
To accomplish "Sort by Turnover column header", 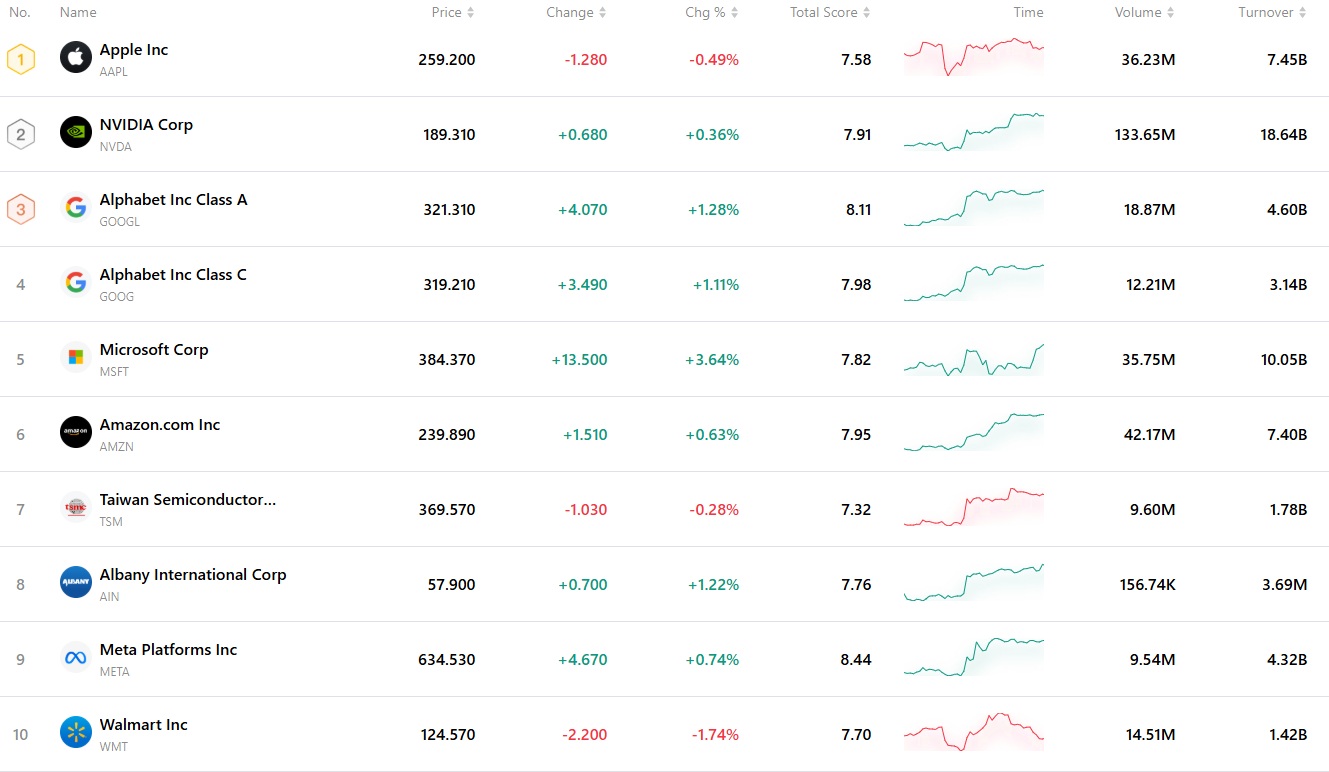I will click(1272, 13).
